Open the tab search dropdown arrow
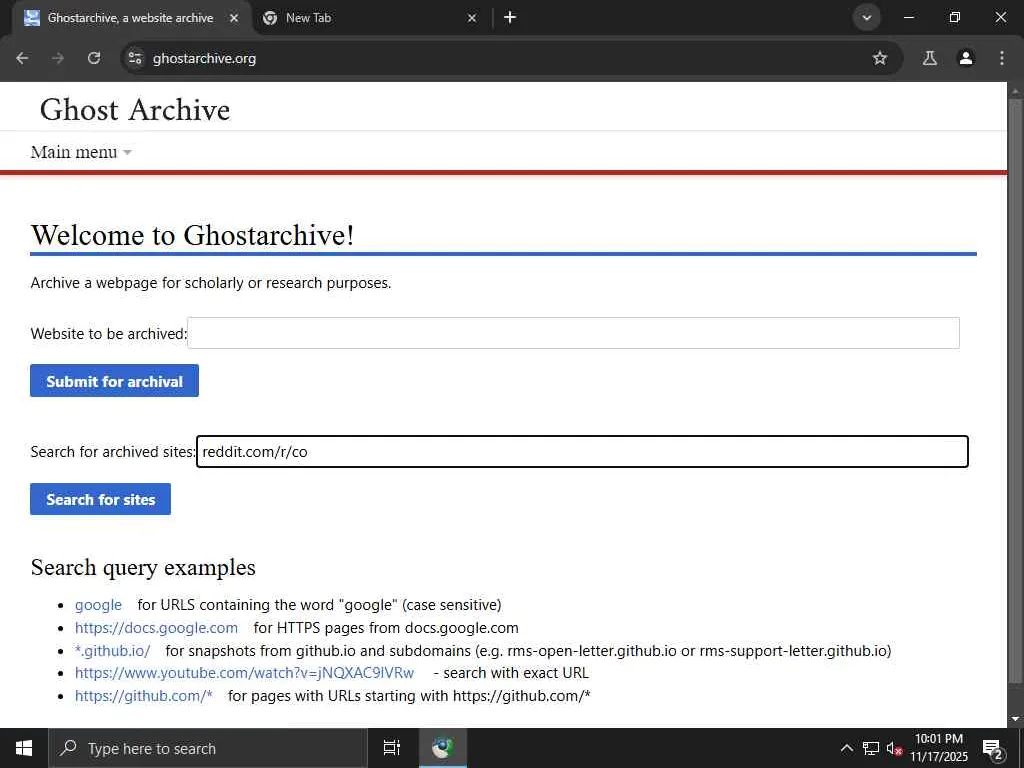This screenshot has width=1024, height=768. (867, 18)
